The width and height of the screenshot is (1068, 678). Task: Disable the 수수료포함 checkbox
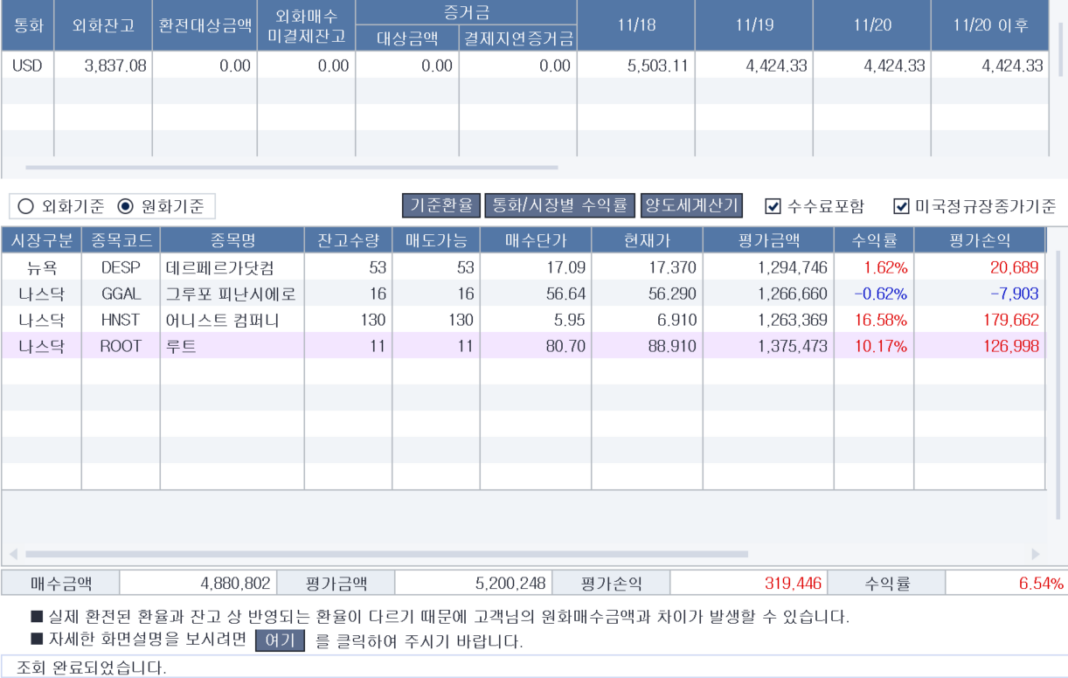point(773,206)
